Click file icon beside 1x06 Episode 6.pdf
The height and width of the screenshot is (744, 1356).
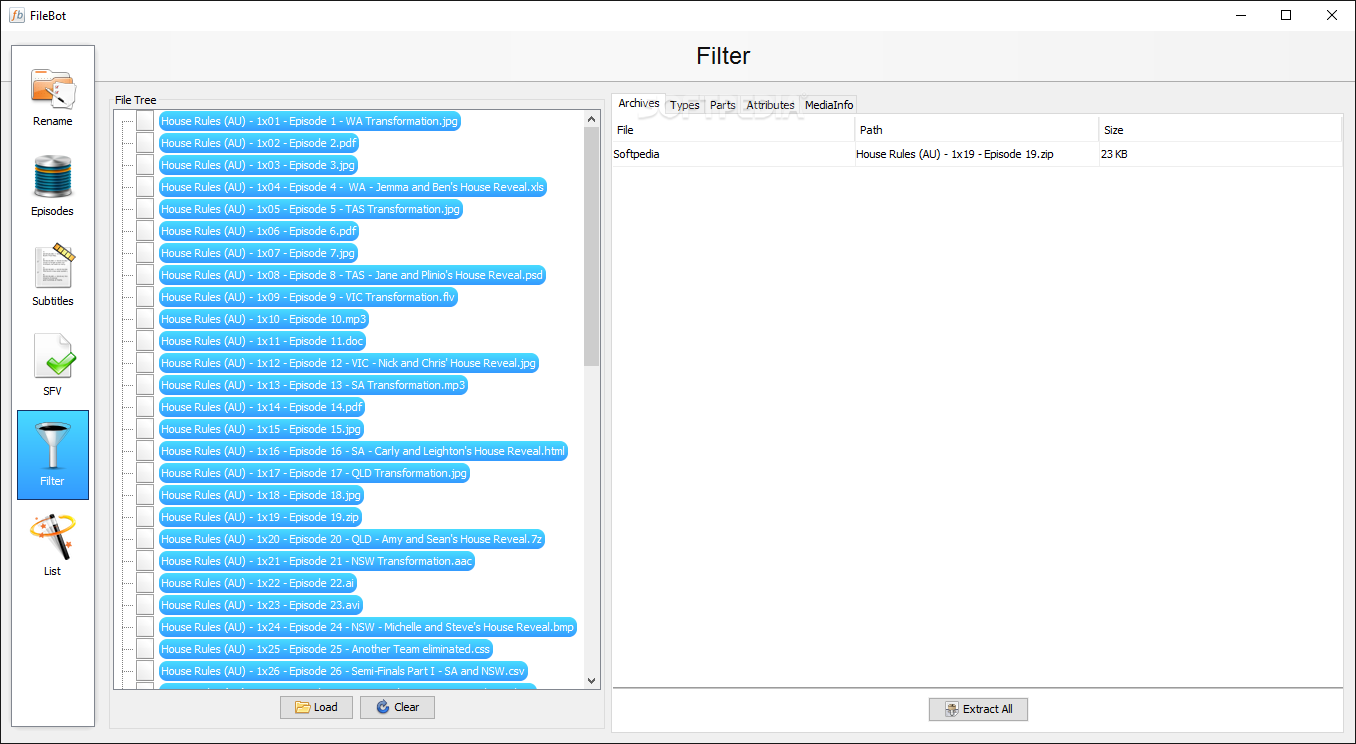(x=145, y=231)
